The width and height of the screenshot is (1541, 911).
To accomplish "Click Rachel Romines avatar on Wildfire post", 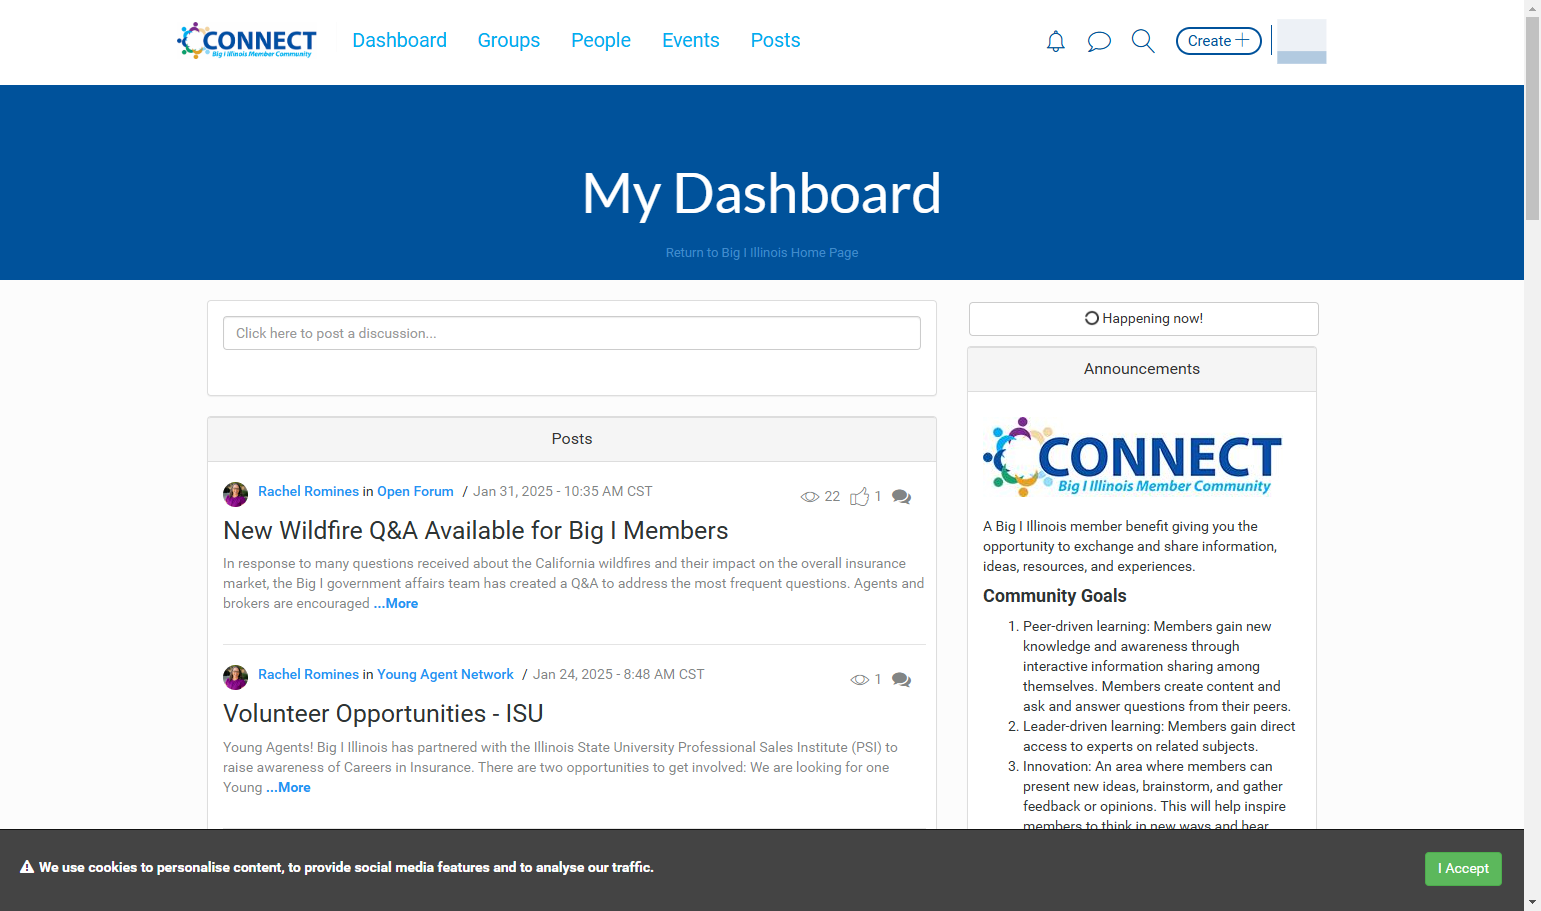I will coord(235,494).
